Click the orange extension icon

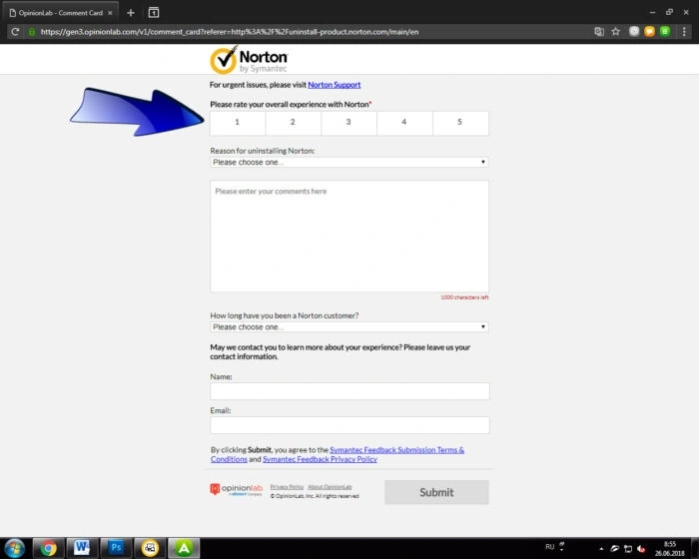coord(650,31)
